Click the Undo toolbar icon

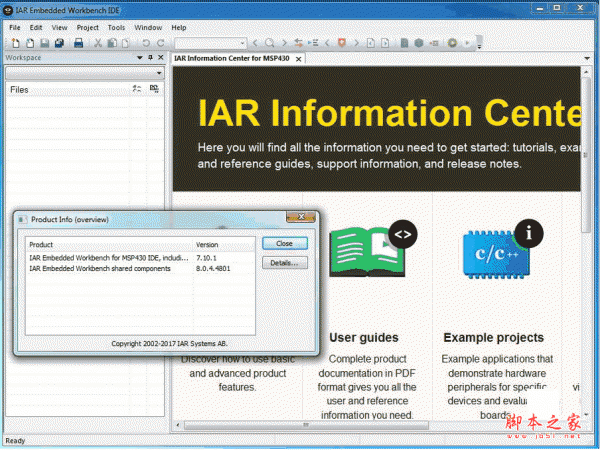(x=146, y=43)
